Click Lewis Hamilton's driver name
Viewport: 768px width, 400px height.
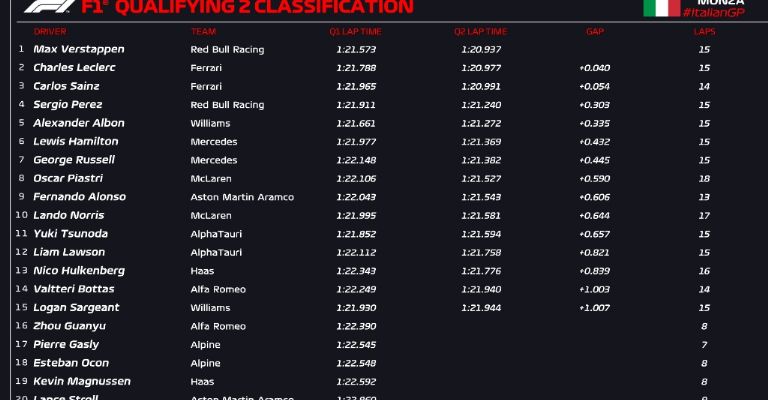pyautogui.click(x=75, y=142)
